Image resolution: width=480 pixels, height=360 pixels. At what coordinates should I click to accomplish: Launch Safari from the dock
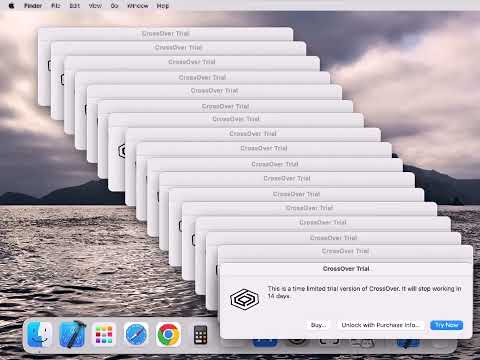[x=136, y=334]
